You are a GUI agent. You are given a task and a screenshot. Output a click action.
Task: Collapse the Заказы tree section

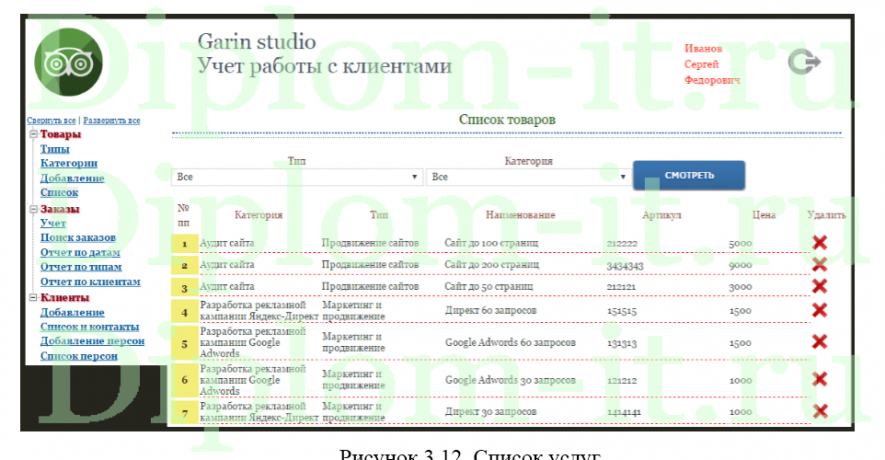(x=33, y=209)
